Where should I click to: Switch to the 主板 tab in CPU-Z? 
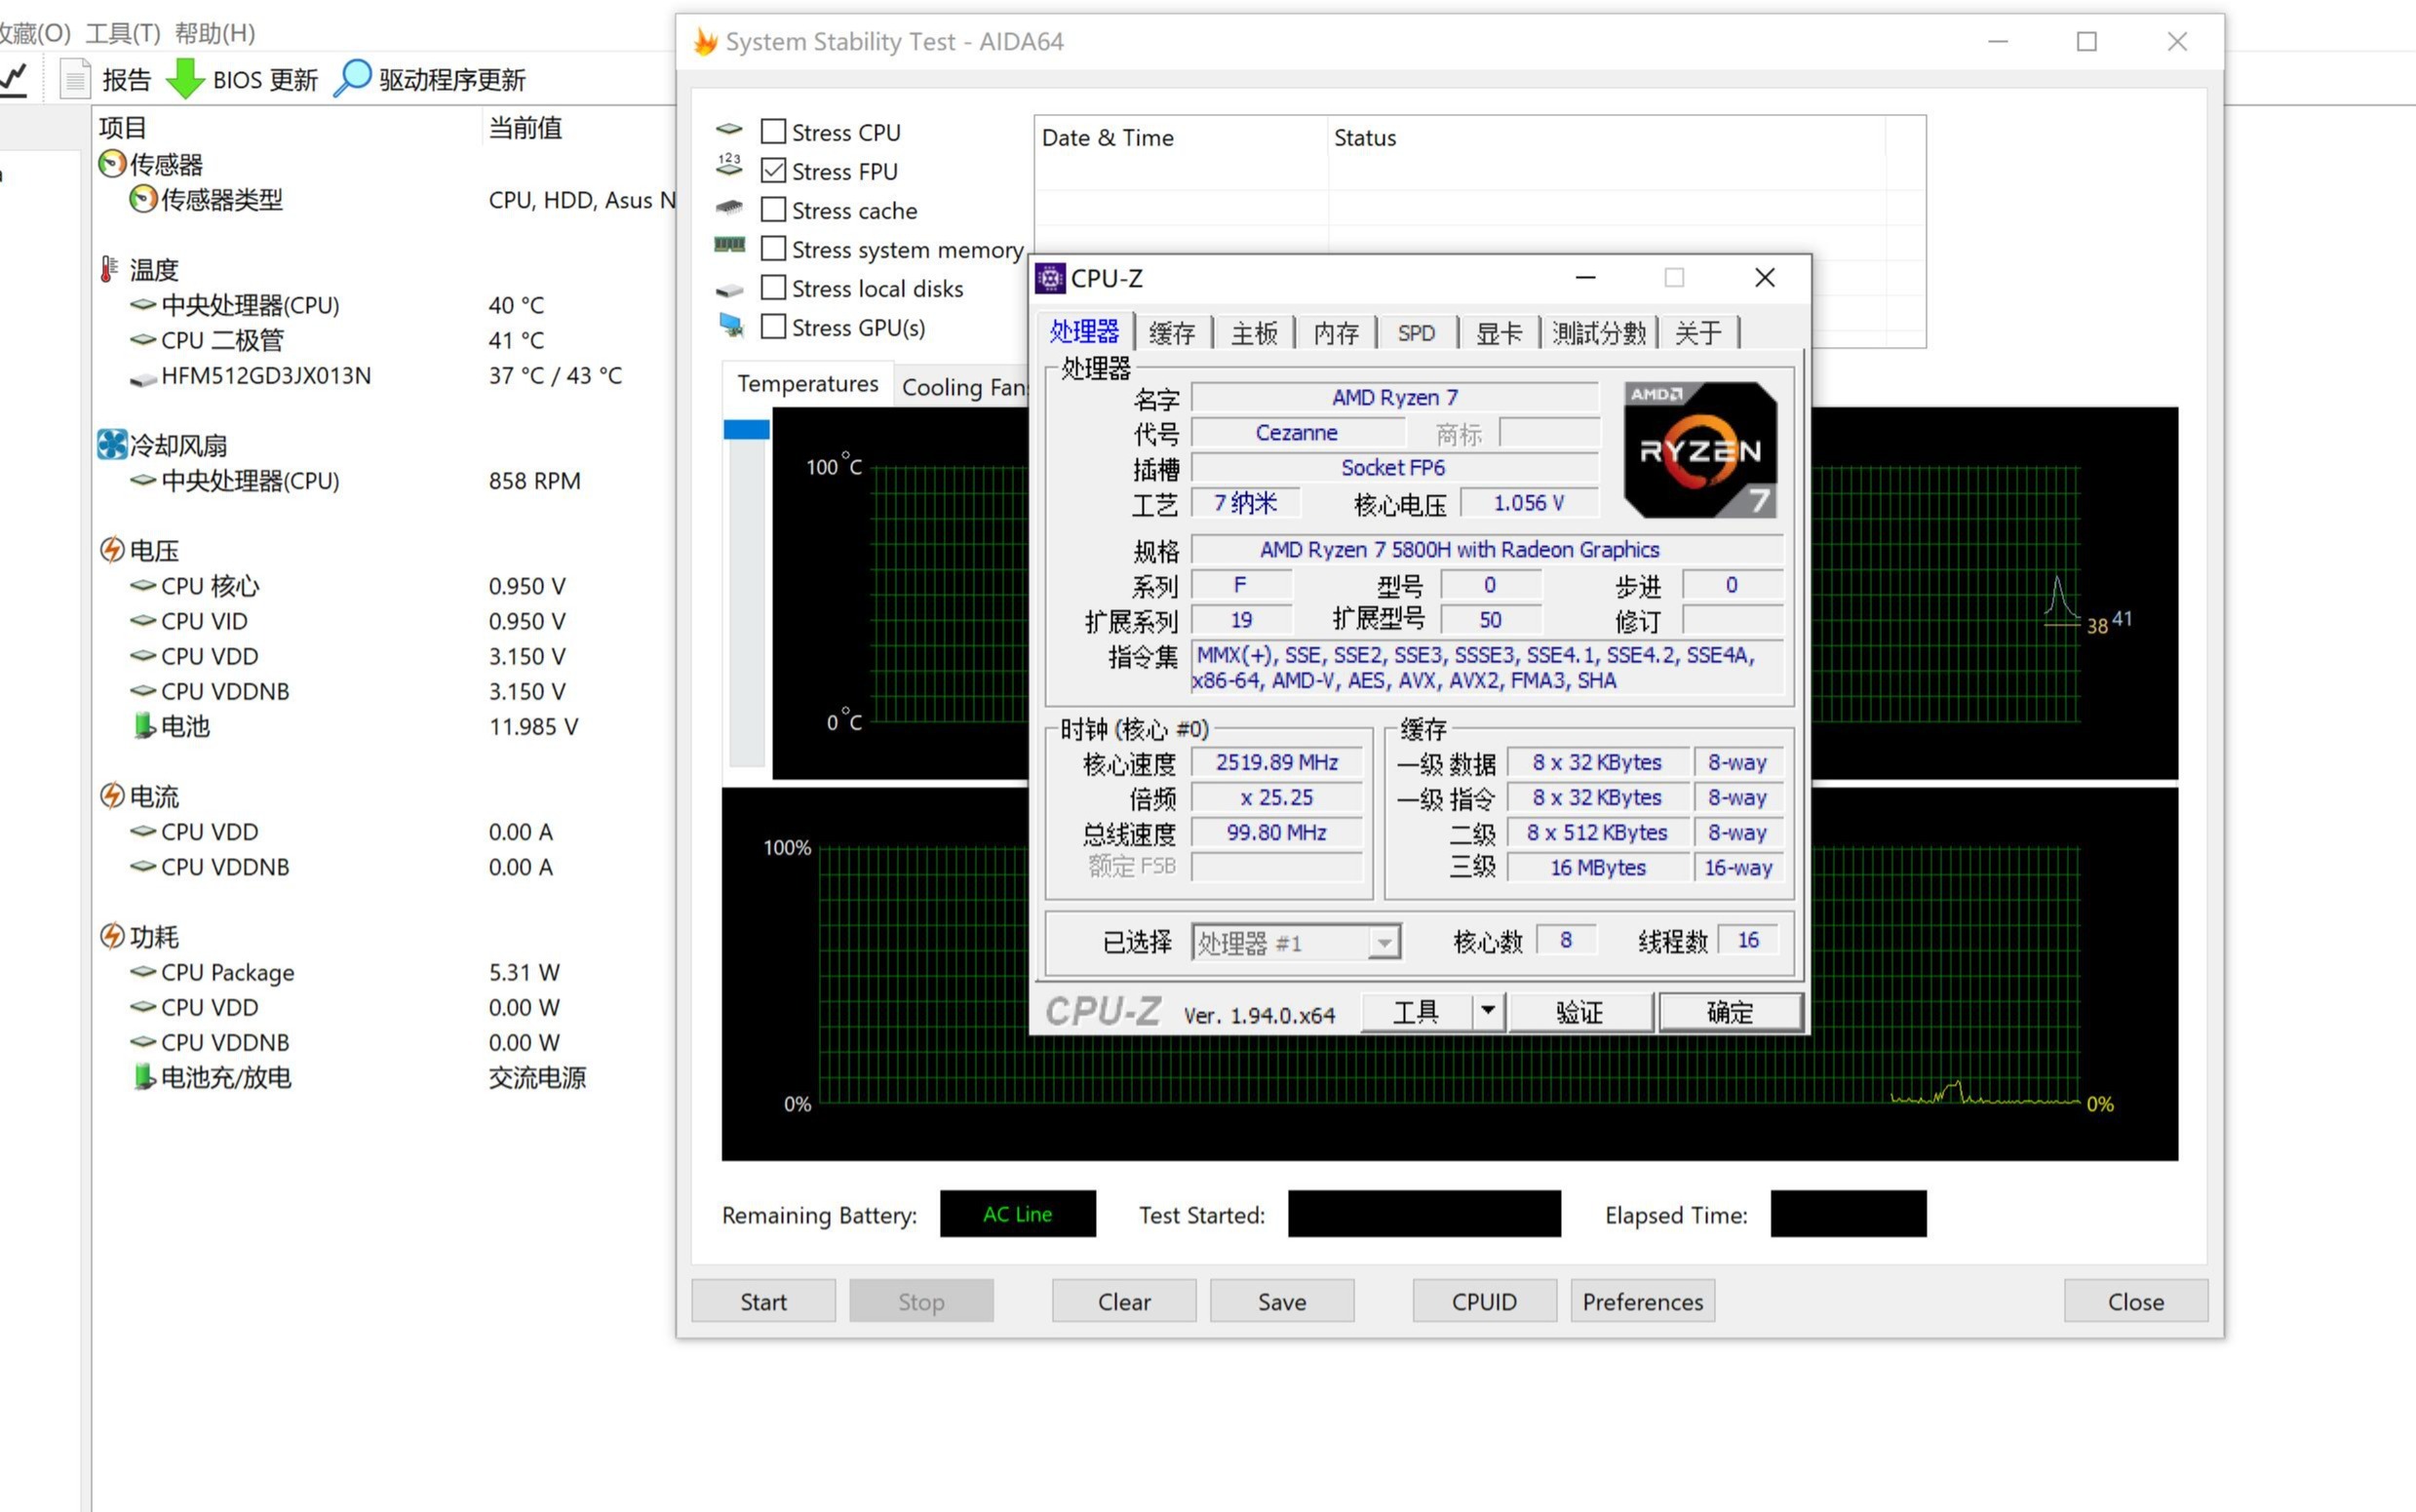pos(1254,333)
